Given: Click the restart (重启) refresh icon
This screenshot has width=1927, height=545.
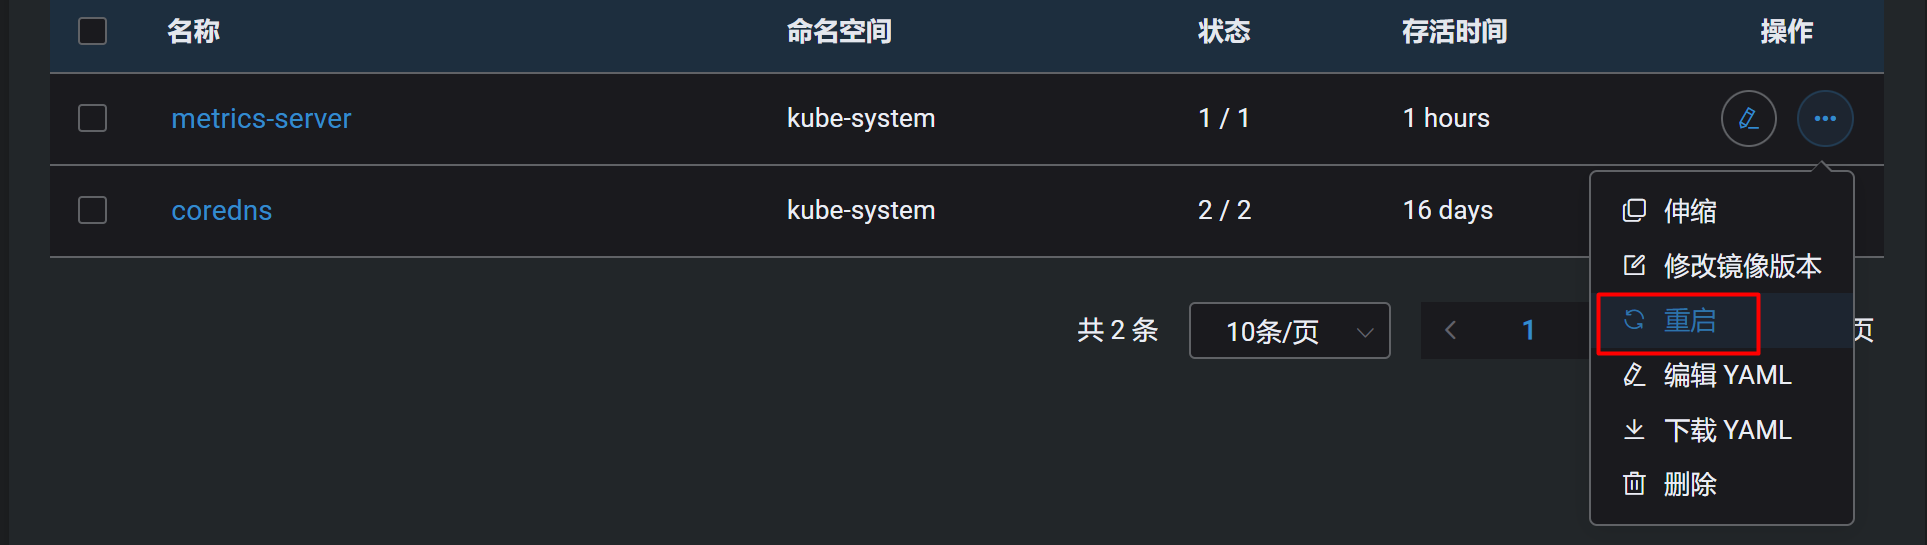Looking at the screenshot, I should coord(1634,320).
